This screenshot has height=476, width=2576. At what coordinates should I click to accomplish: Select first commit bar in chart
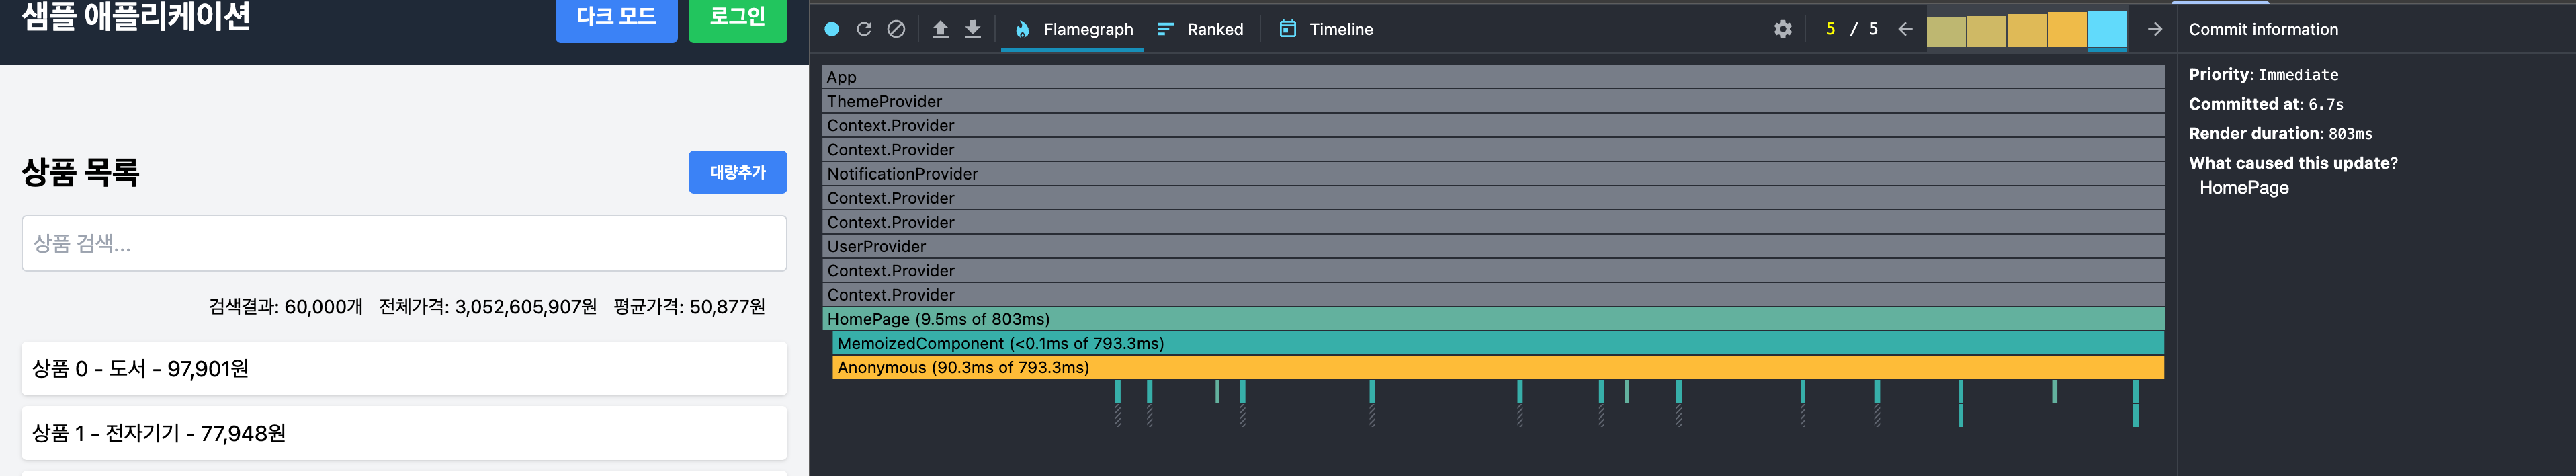pyautogui.click(x=1946, y=31)
